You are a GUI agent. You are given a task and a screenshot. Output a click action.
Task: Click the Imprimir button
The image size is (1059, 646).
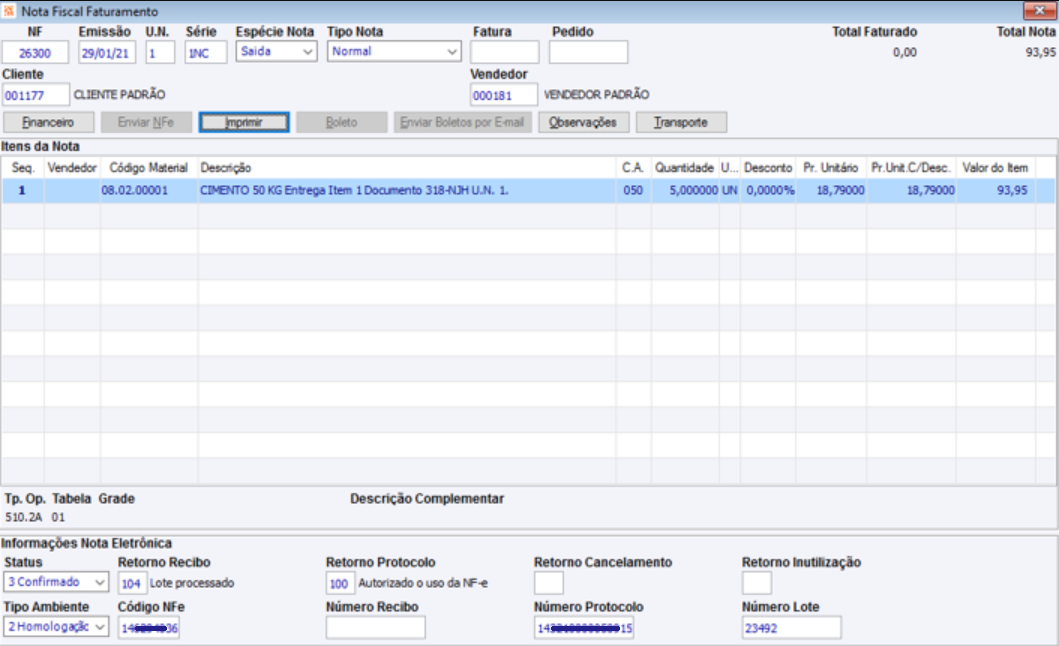point(244,122)
